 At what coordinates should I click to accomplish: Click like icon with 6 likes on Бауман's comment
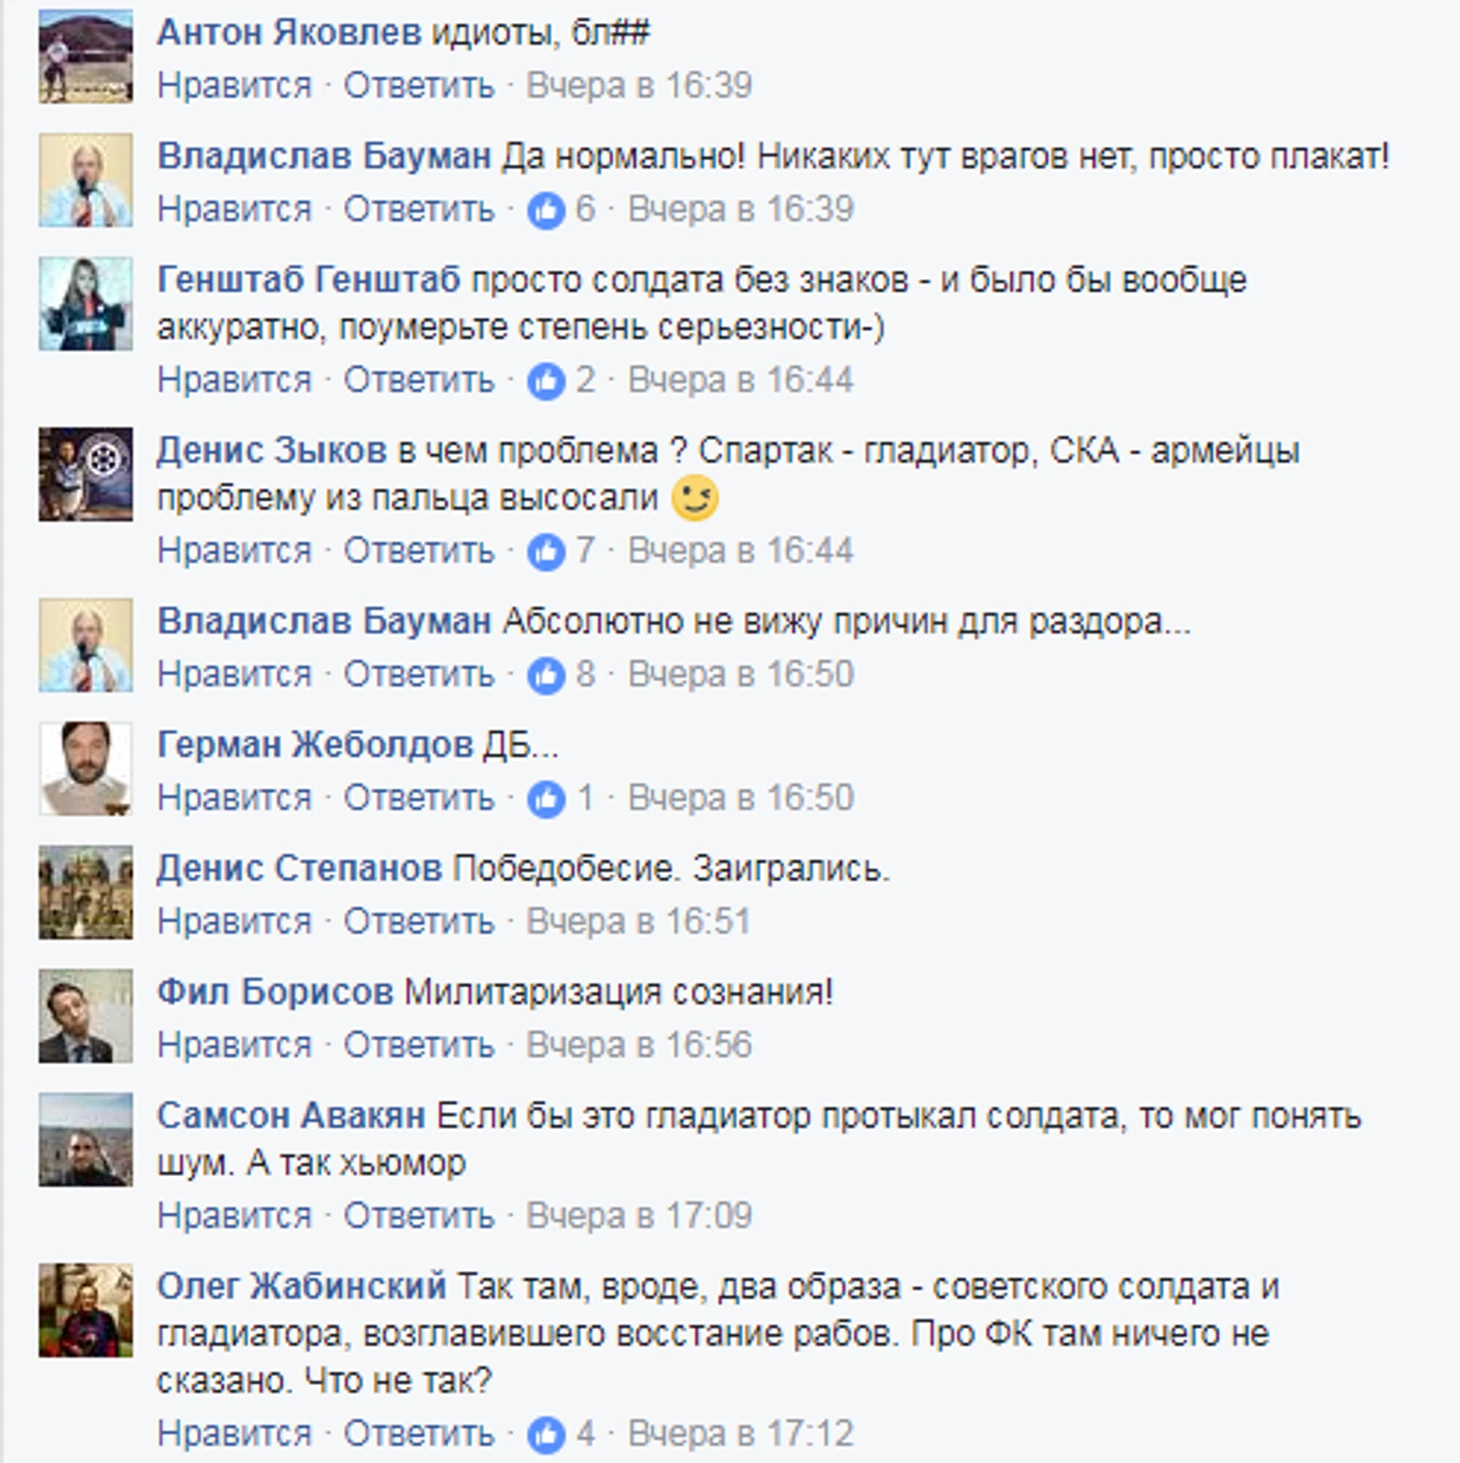(546, 210)
